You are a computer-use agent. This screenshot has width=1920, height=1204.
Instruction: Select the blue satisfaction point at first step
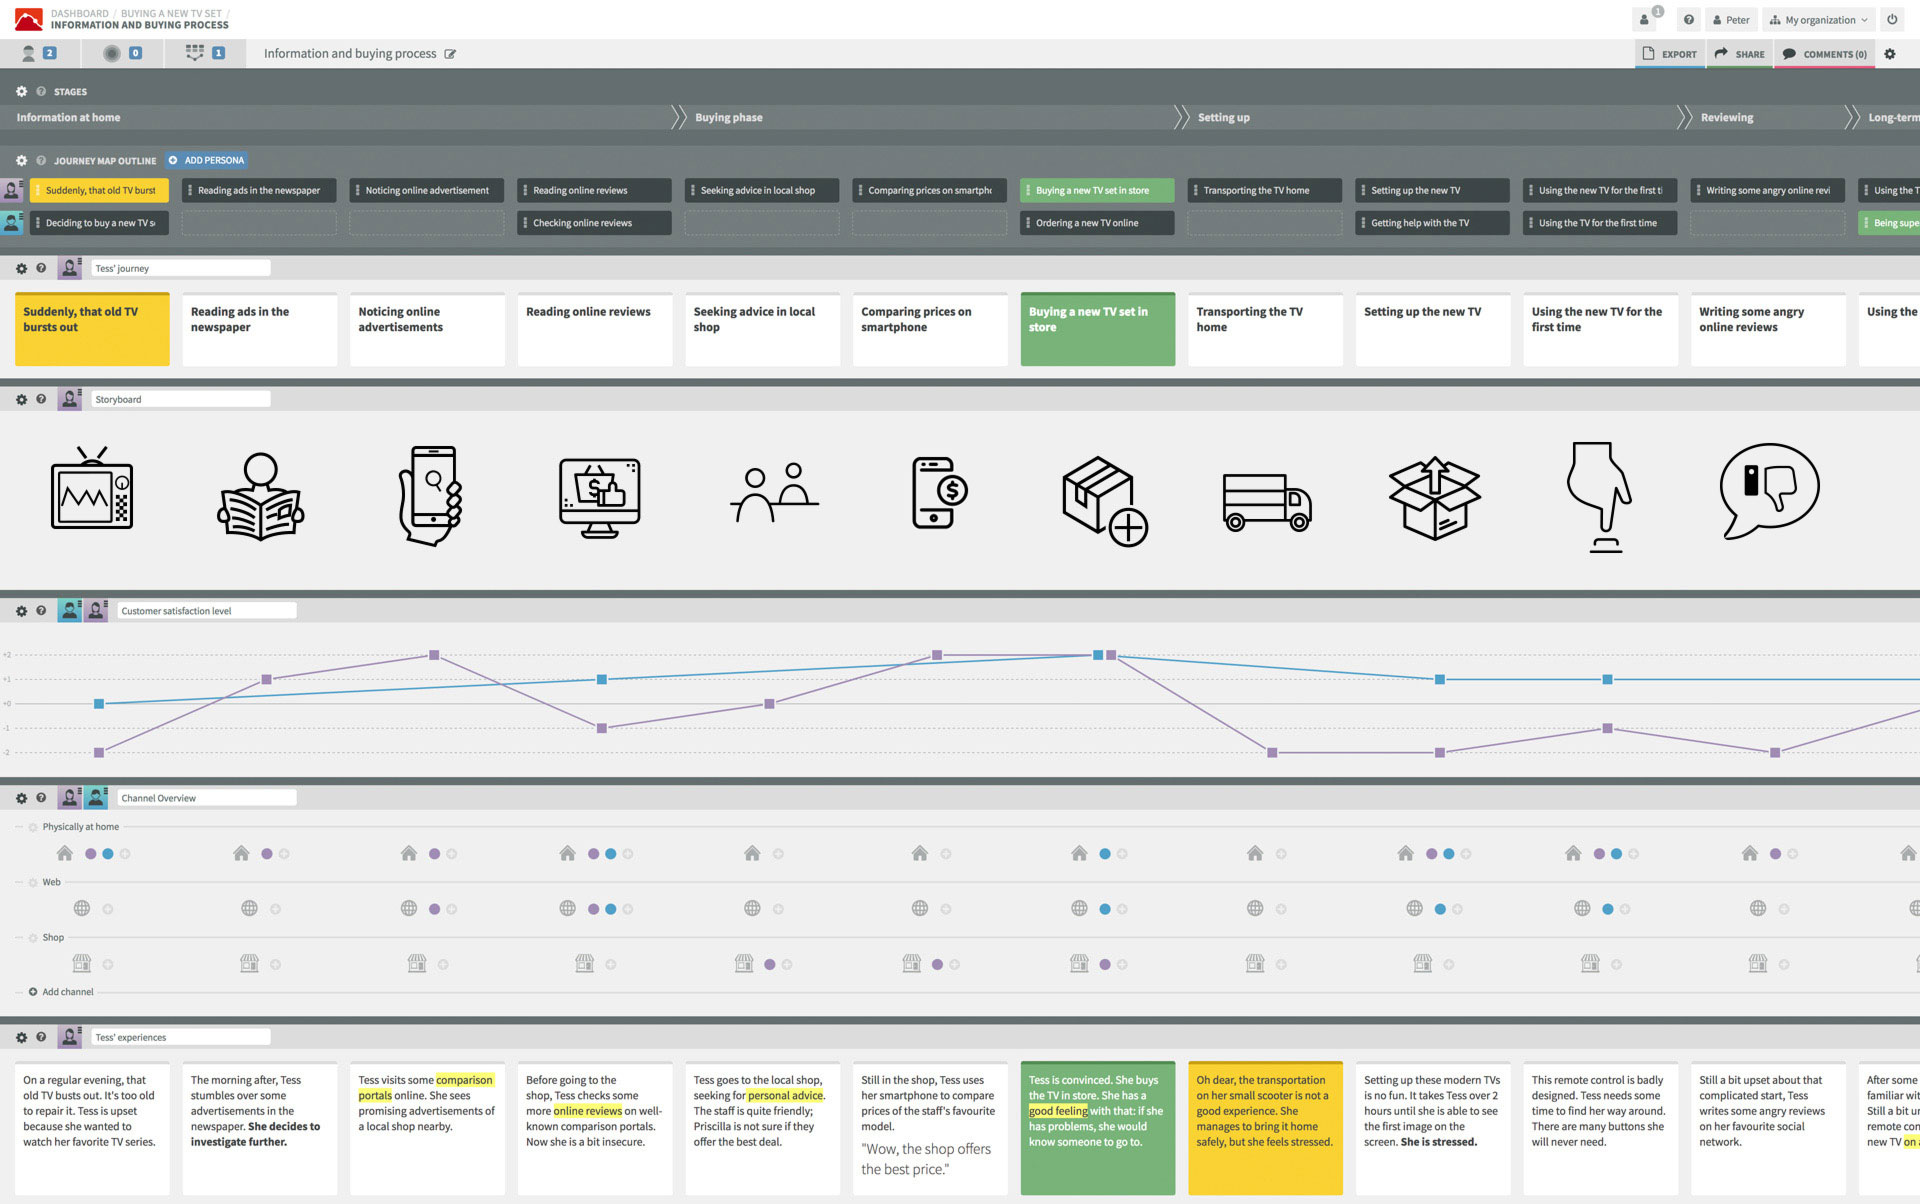point(99,704)
